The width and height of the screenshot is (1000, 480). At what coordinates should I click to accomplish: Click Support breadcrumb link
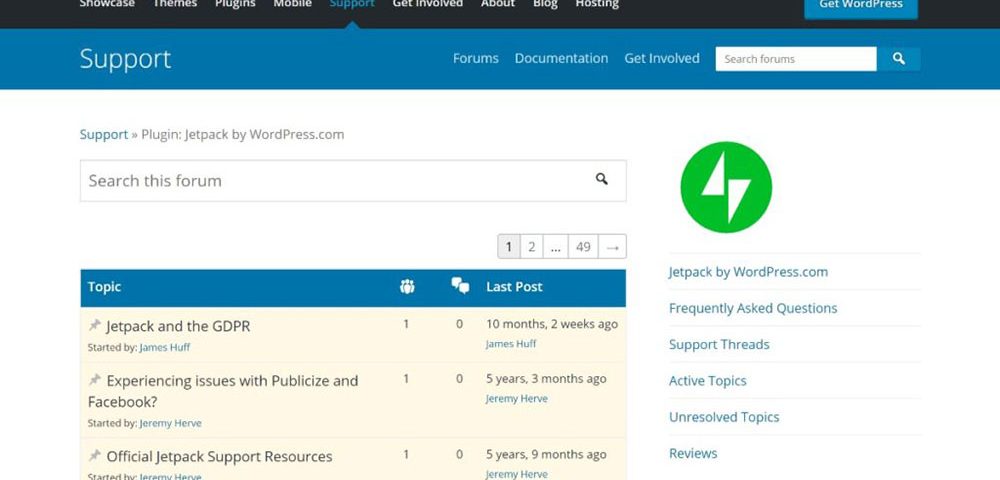coord(104,135)
